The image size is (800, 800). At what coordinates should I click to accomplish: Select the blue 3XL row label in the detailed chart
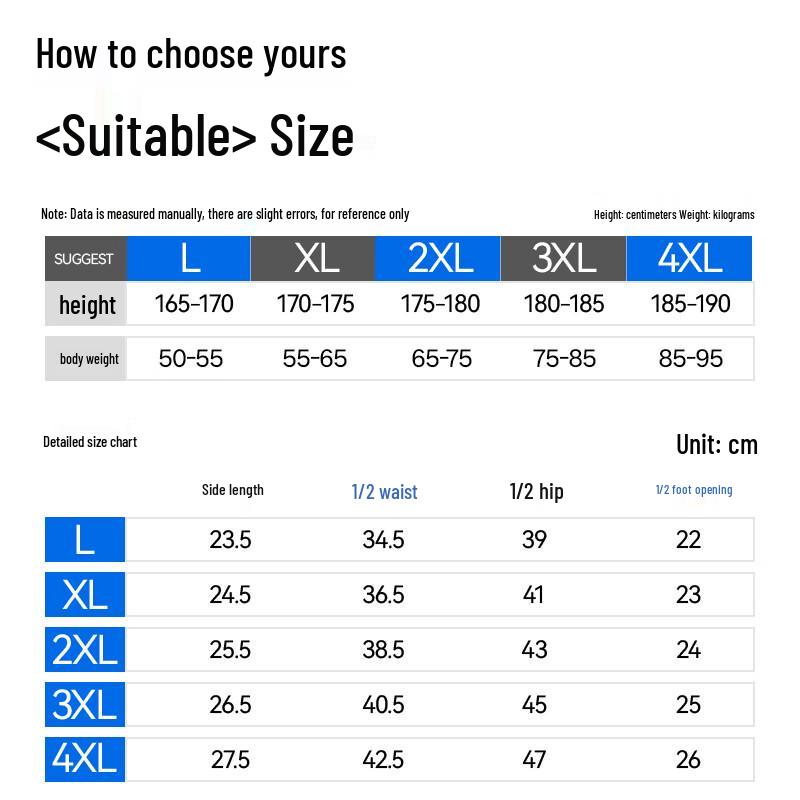[x=85, y=705]
